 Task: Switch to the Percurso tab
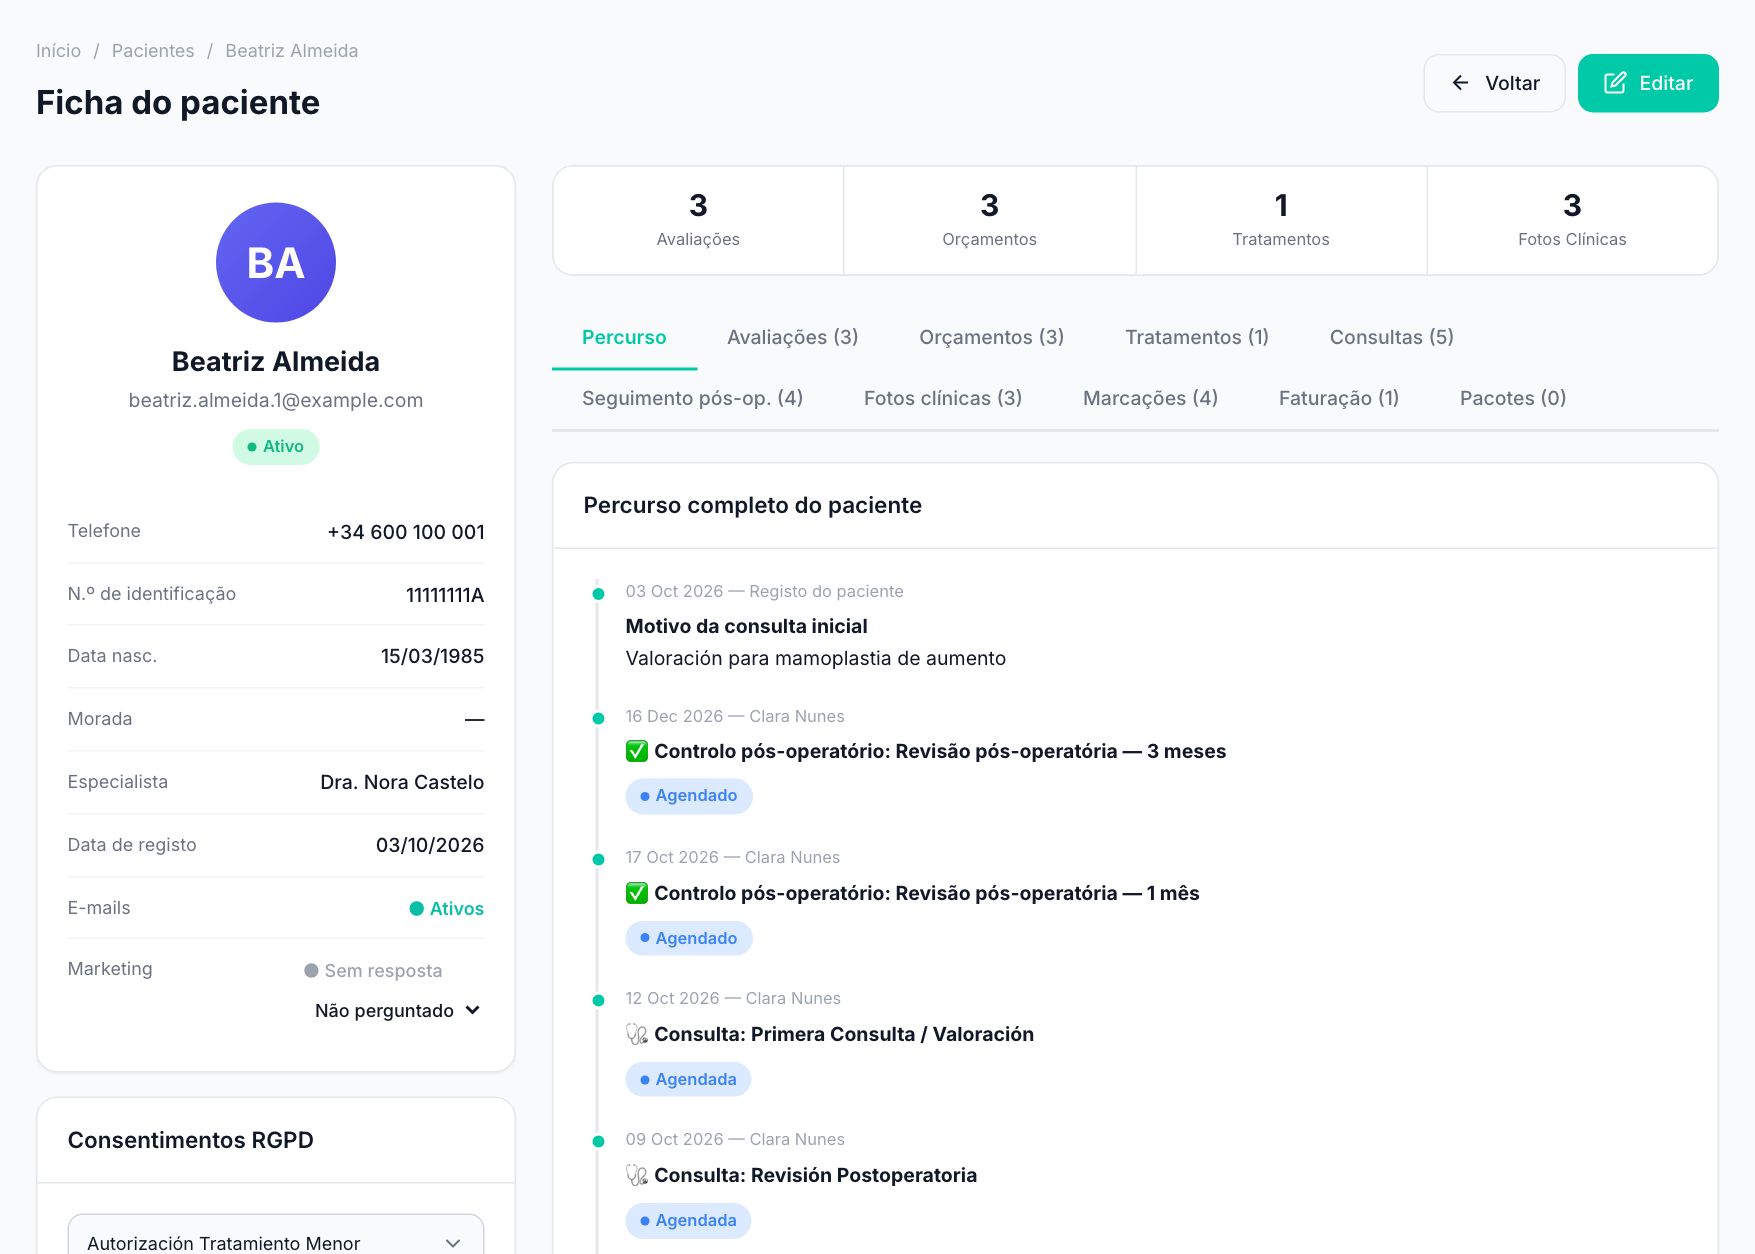click(624, 337)
